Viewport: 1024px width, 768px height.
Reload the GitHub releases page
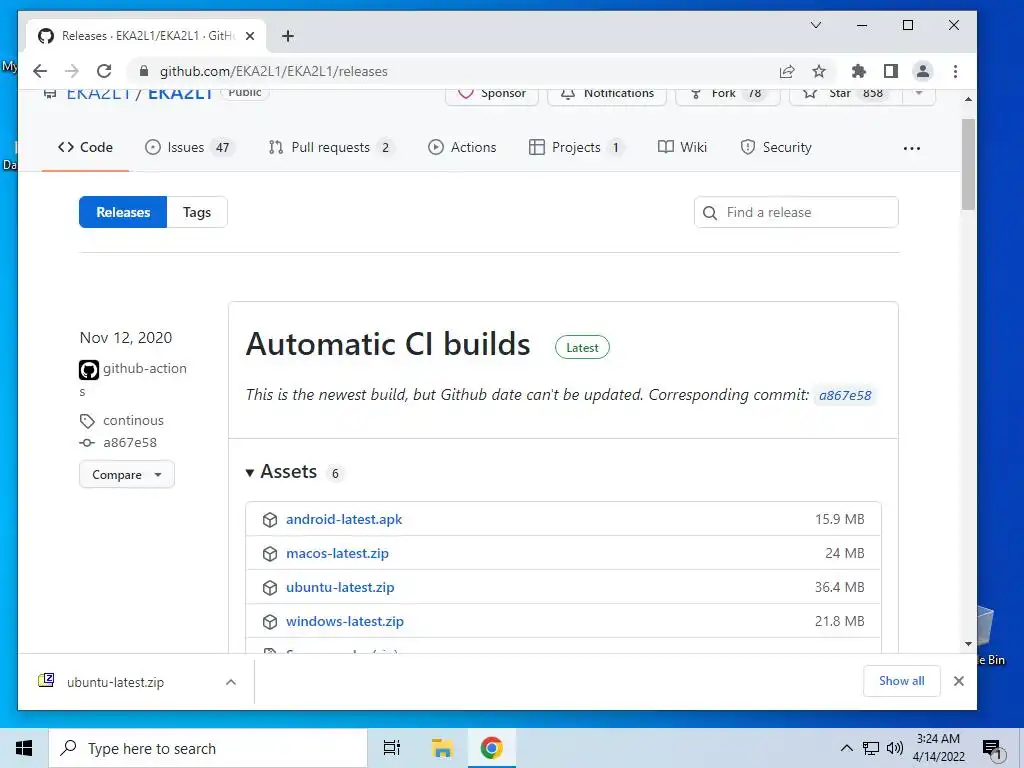click(104, 71)
